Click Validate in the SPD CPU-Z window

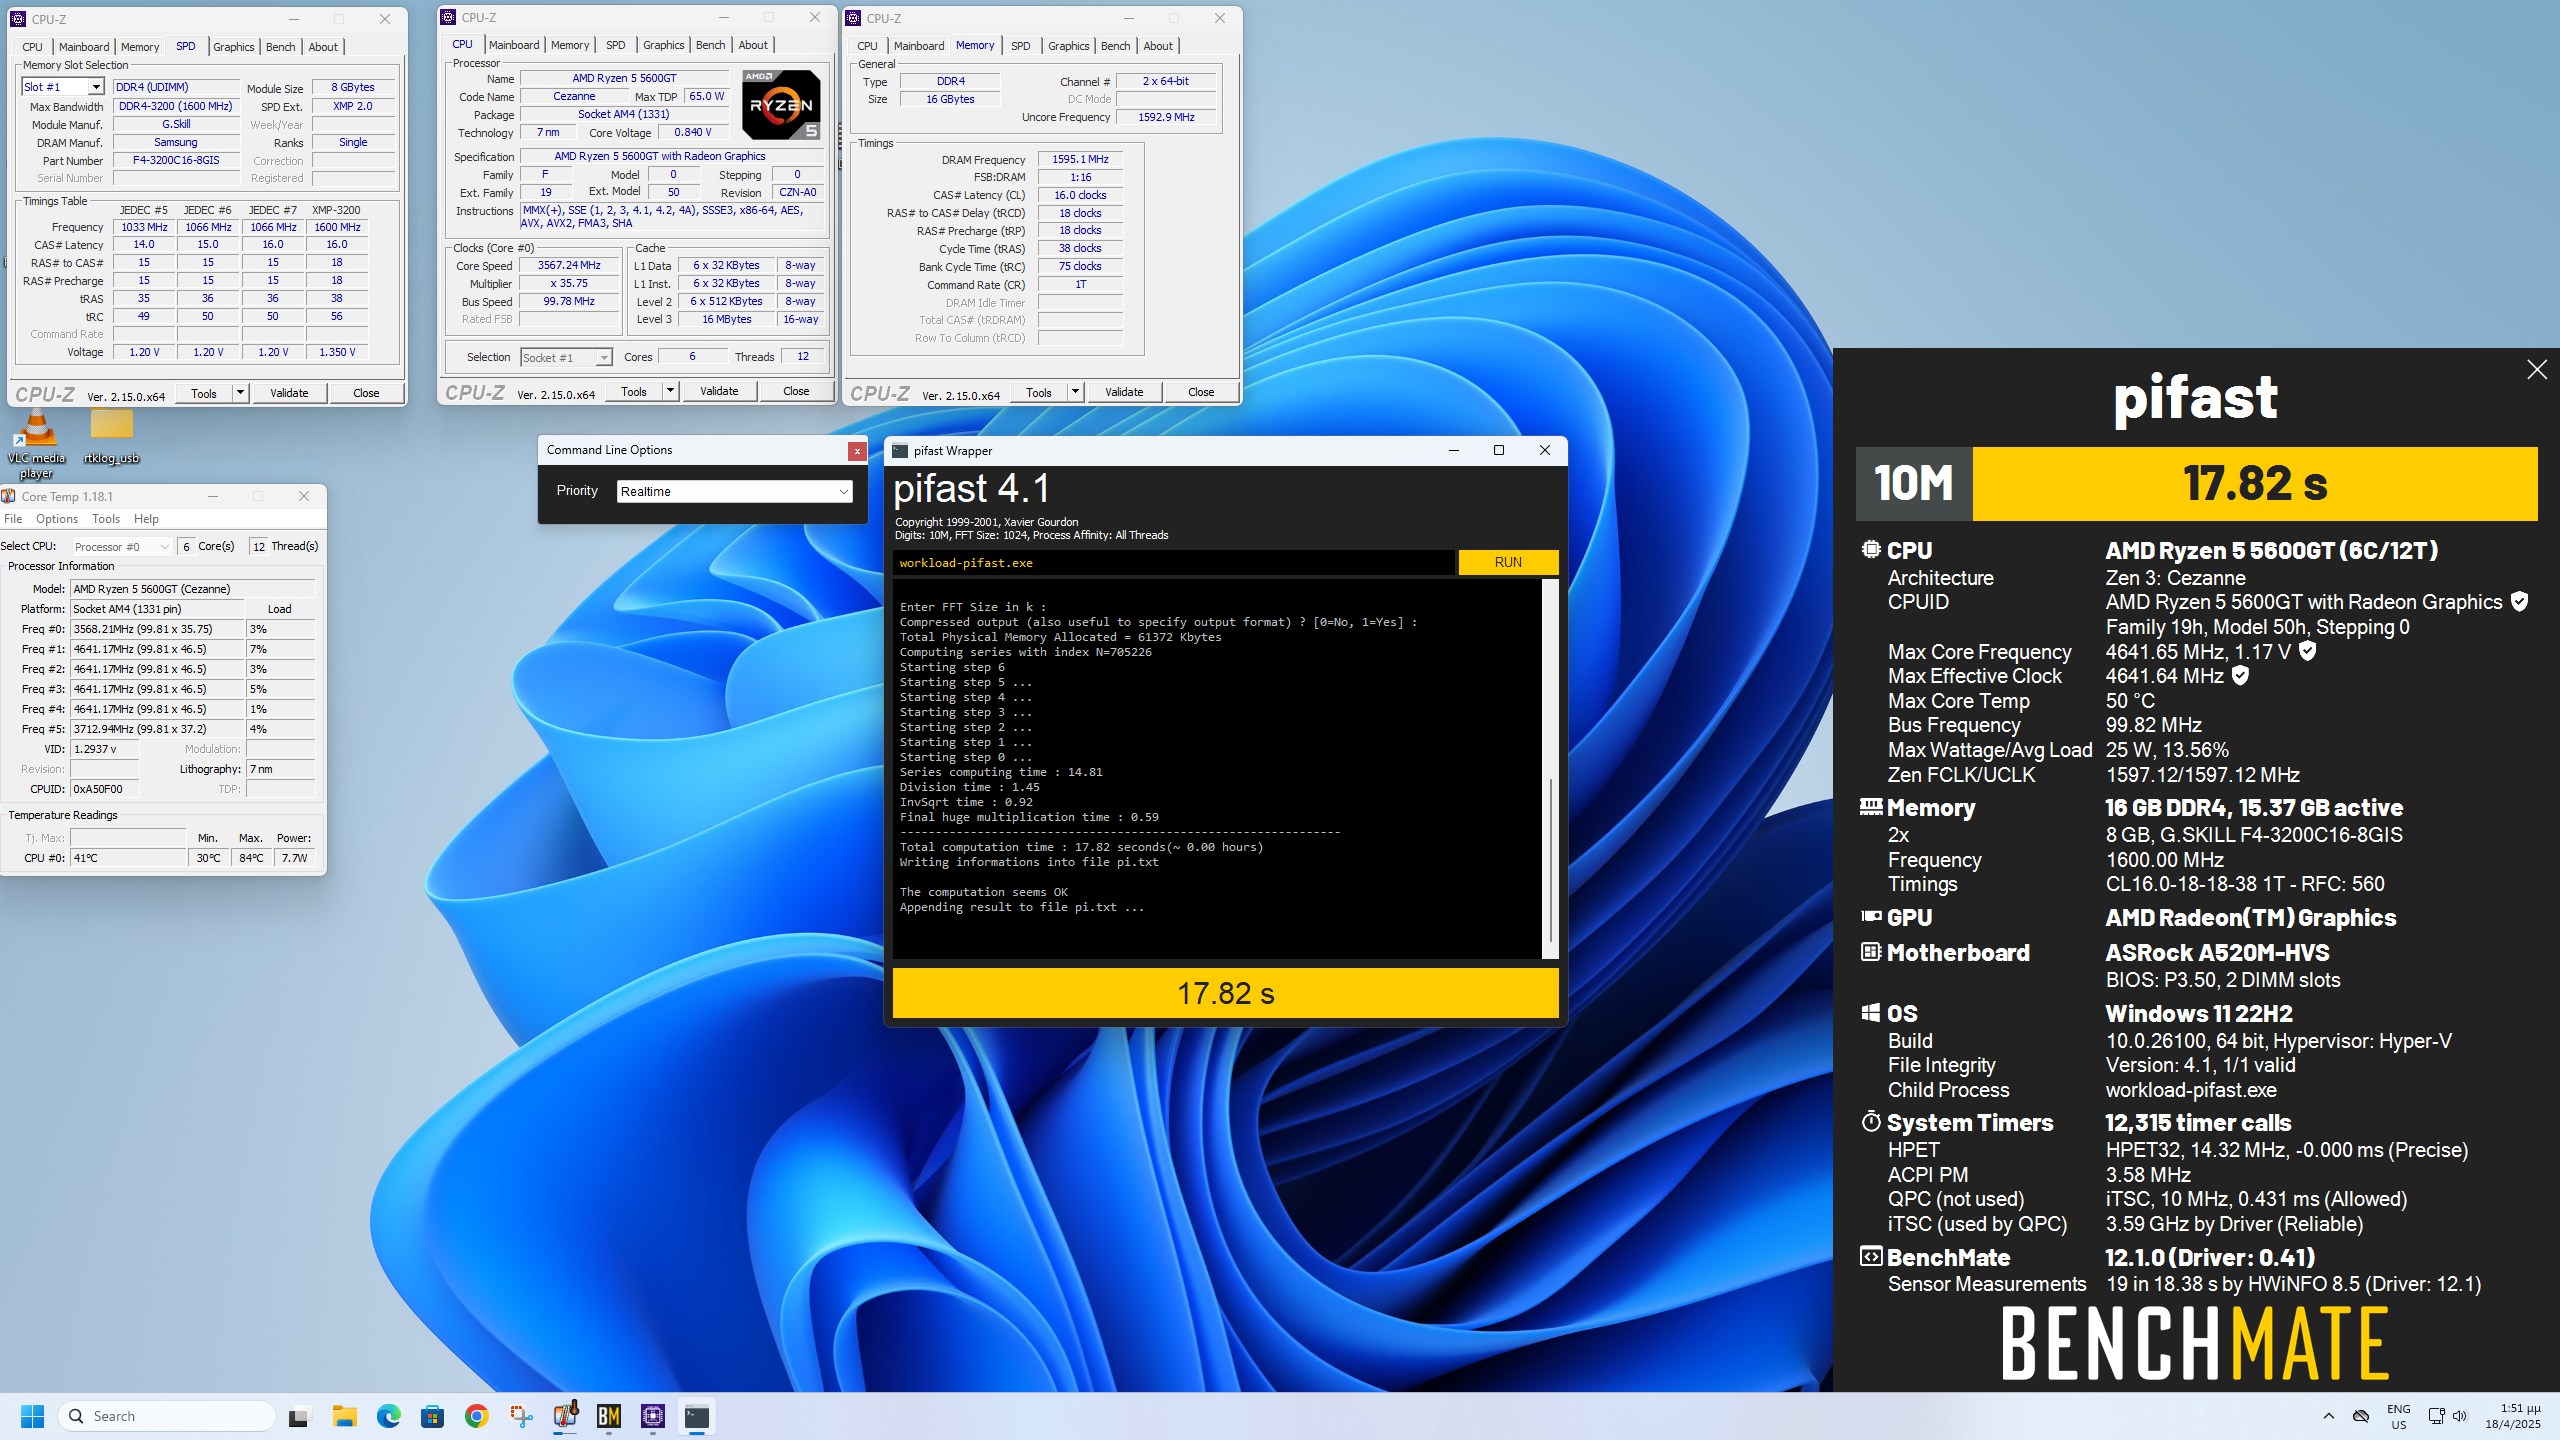[289, 393]
